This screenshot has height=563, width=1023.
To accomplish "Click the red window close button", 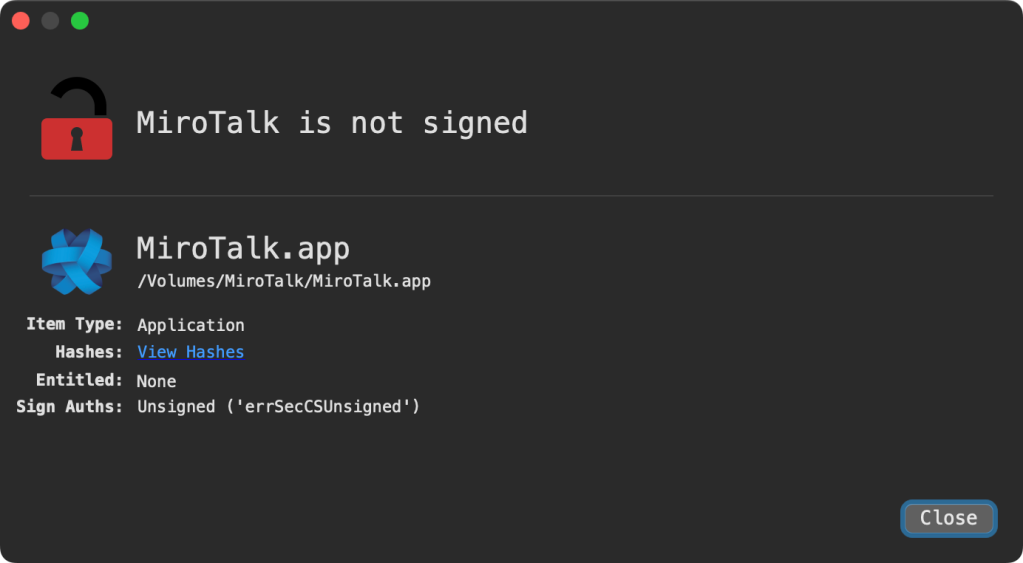I will tap(20, 21).
